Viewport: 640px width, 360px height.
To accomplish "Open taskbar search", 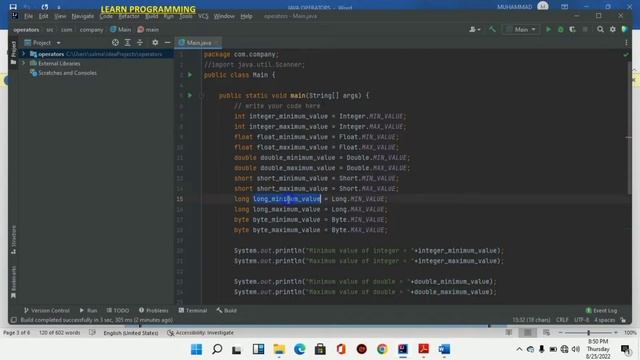I will [217, 349].
